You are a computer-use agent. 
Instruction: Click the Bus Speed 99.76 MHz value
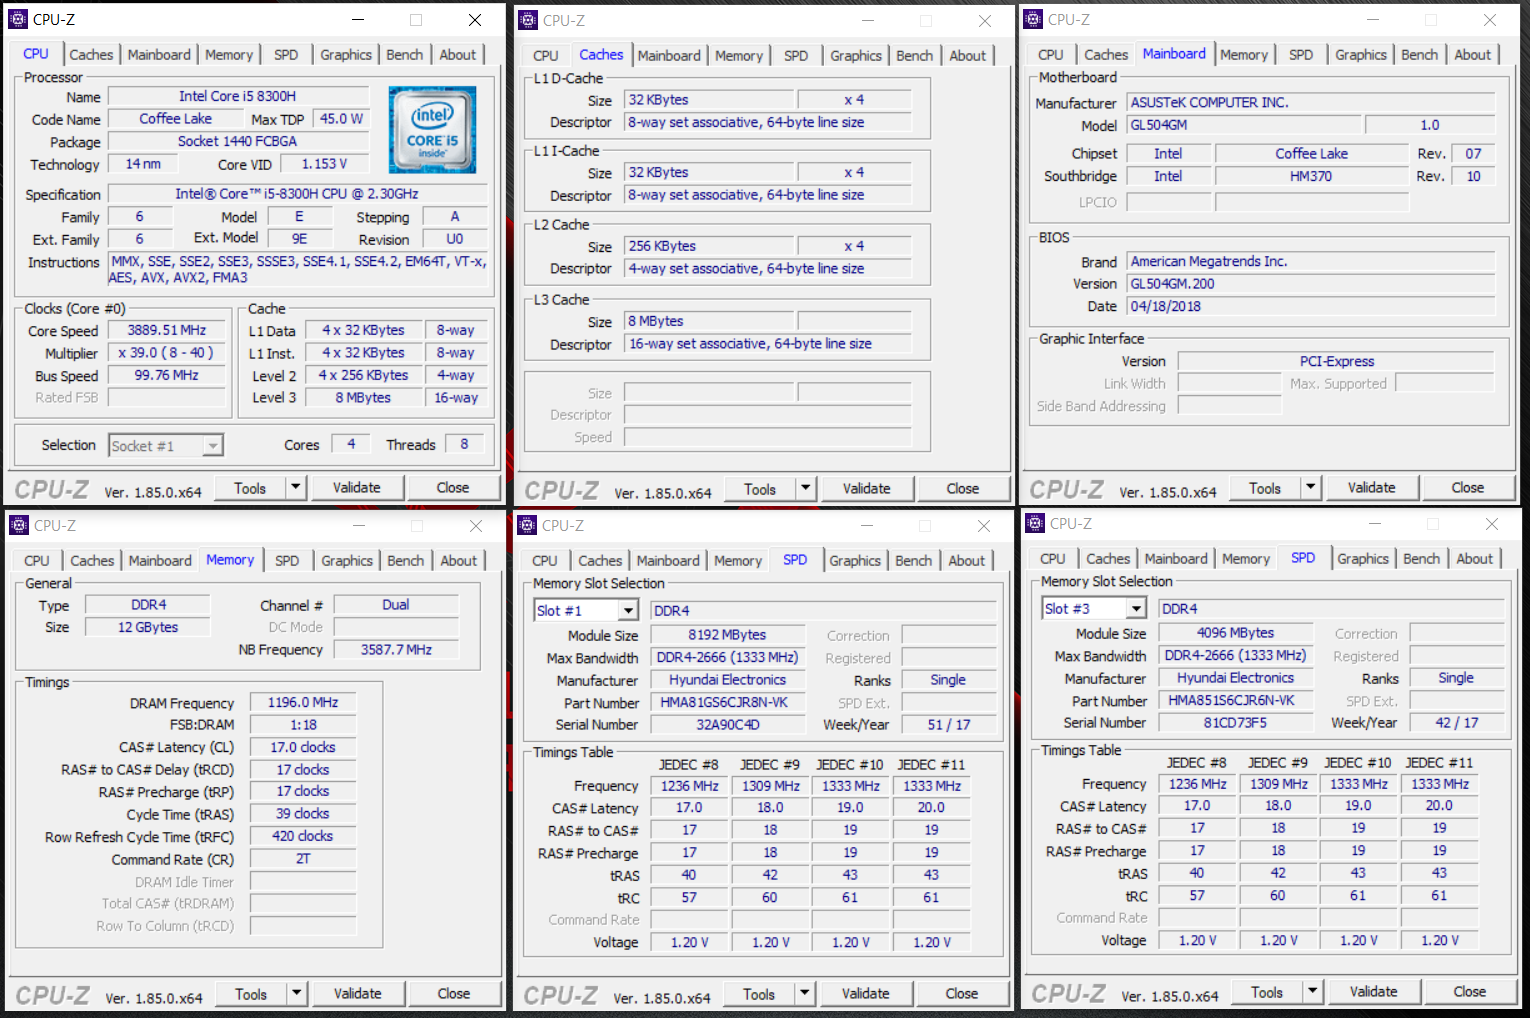[x=167, y=375]
